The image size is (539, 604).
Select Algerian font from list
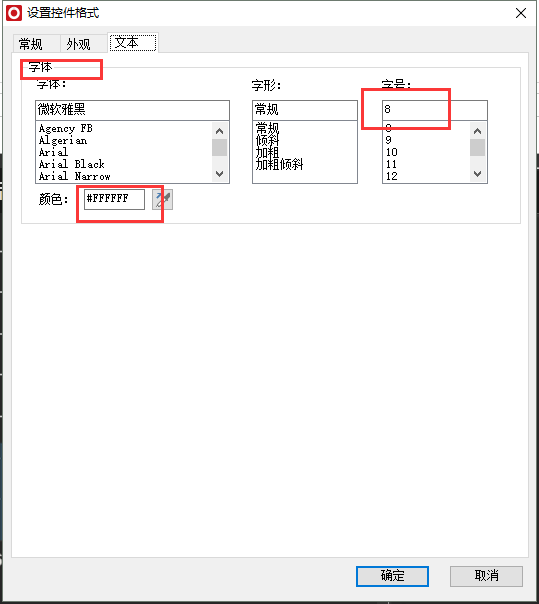click(x=63, y=140)
